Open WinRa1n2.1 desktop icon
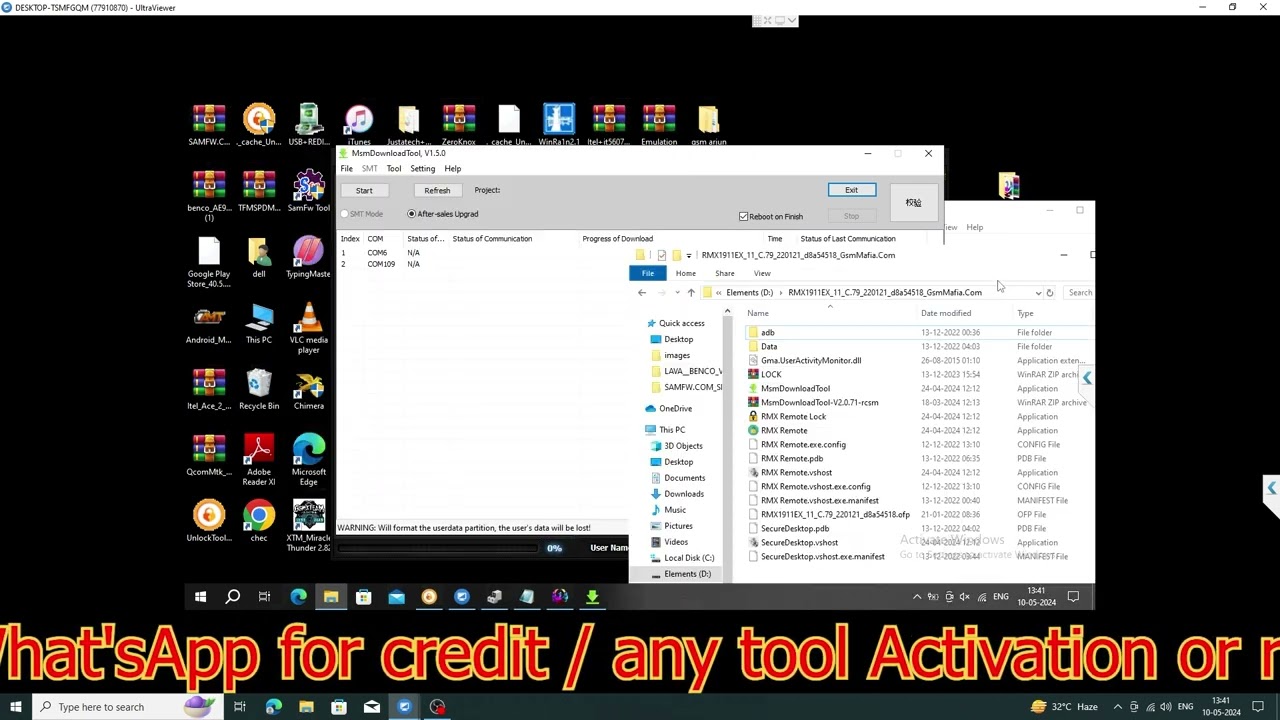 tap(559, 125)
